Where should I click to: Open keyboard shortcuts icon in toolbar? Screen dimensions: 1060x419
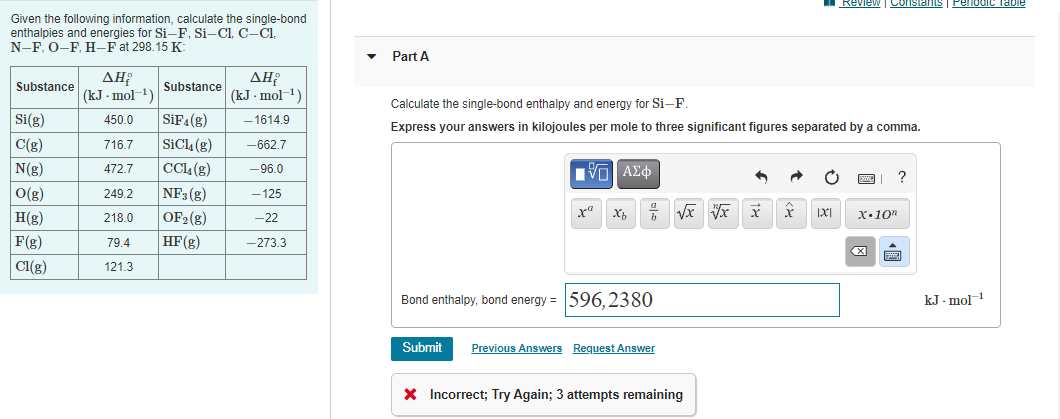(x=866, y=178)
